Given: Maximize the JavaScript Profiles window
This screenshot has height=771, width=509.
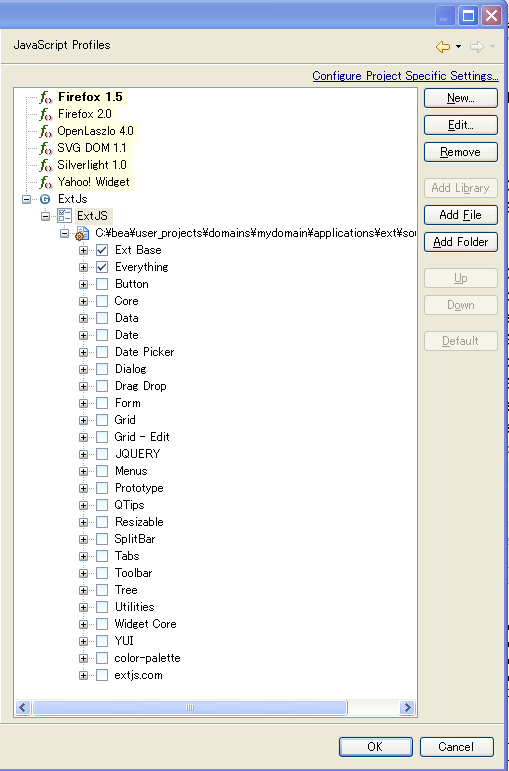Looking at the screenshot, I should [x=468, y=16].
